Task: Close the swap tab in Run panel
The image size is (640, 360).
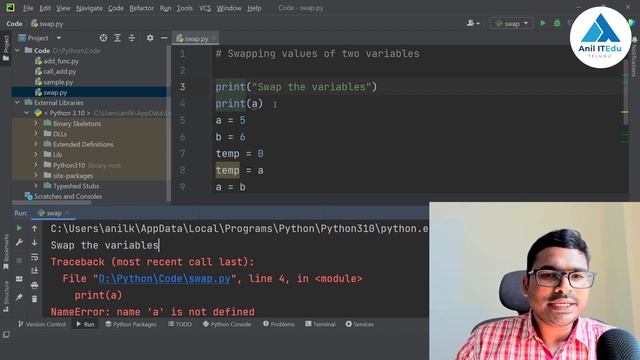Action: click(67, 213)
